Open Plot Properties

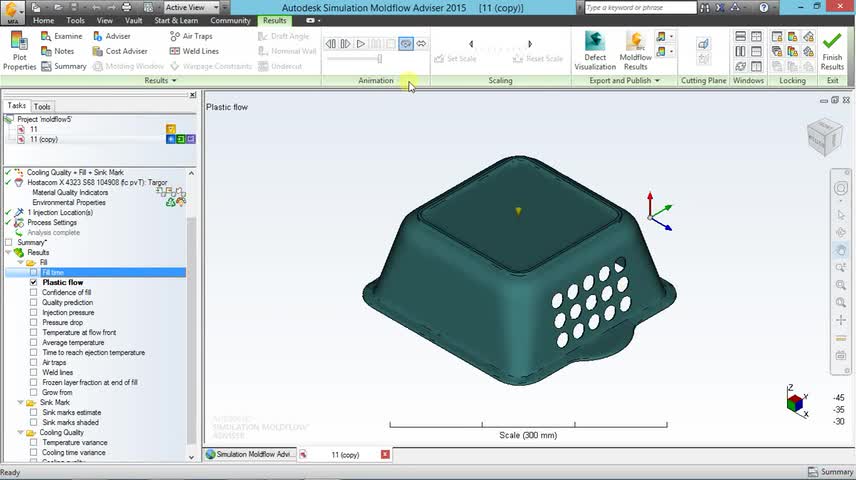[19, 51]
